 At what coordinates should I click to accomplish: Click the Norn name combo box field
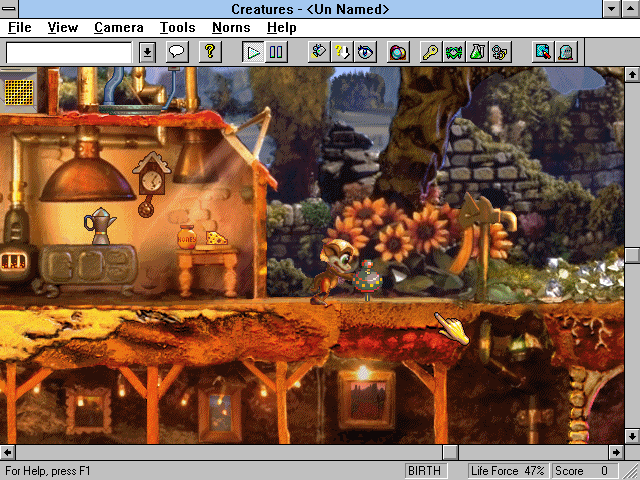pyautogui.click(x=69, y=52)
